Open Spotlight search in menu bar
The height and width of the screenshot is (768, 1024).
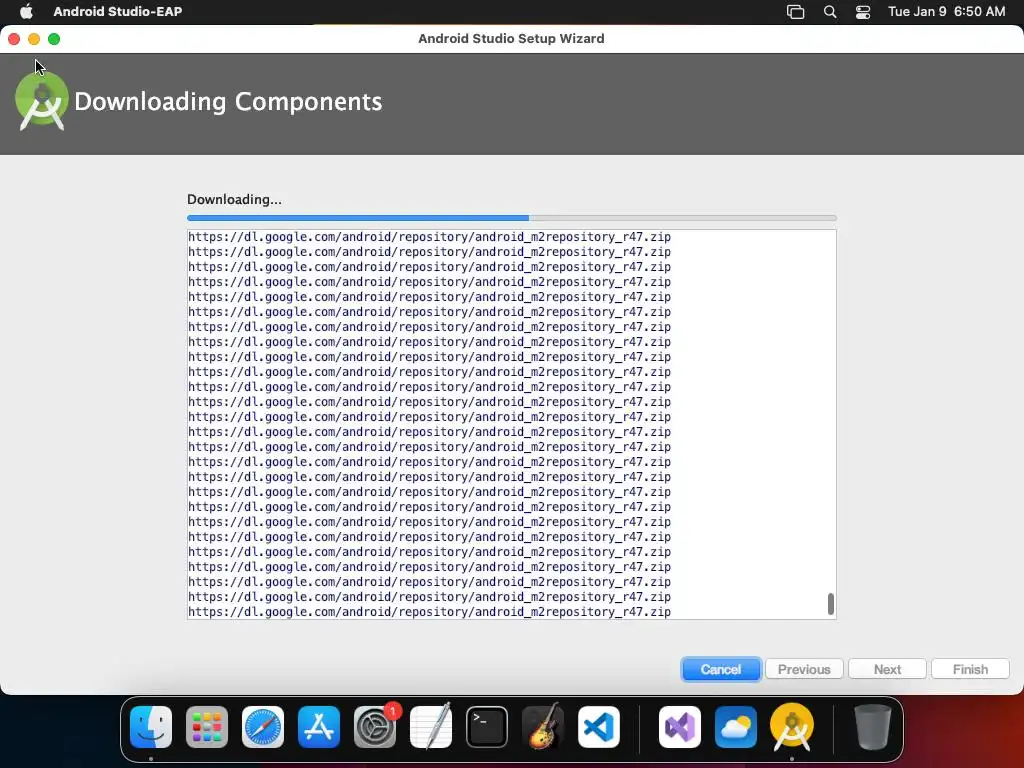[x=829, y=11]
